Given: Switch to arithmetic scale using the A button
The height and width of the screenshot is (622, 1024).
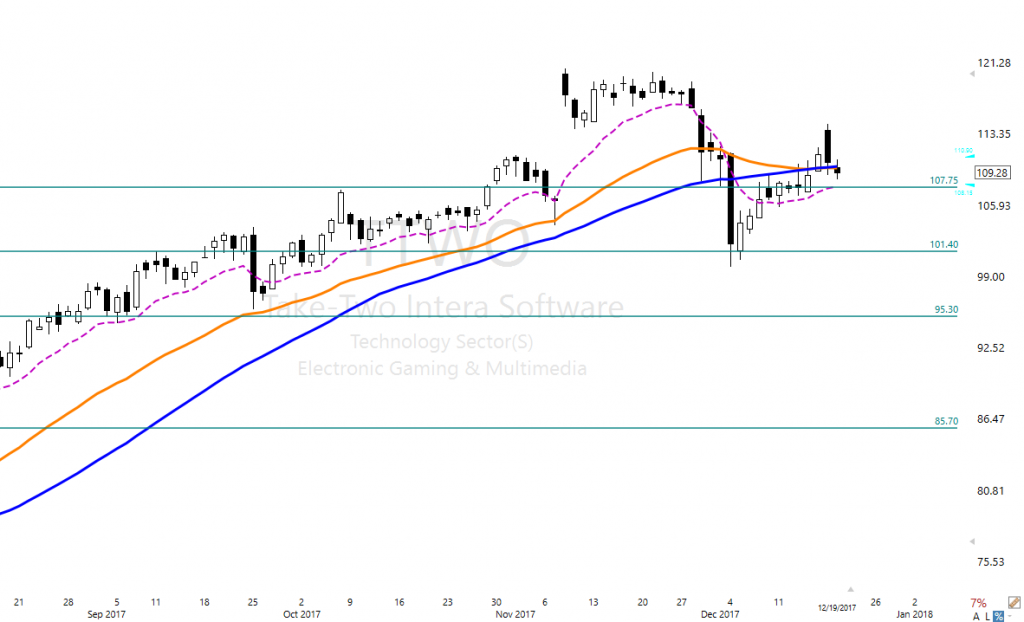Looking at the screenshot, I should (x=976, y=616).
